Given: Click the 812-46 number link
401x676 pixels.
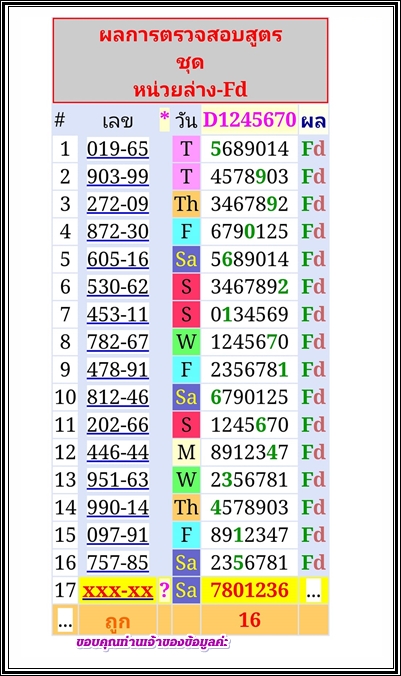Looking at the screenshot, I should coord(118,397).
